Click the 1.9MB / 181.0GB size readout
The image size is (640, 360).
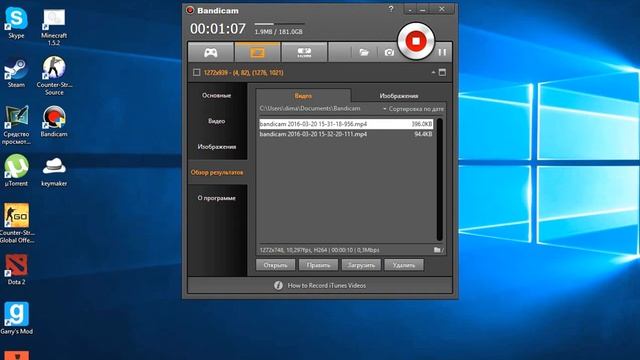[x=278, y=32]
